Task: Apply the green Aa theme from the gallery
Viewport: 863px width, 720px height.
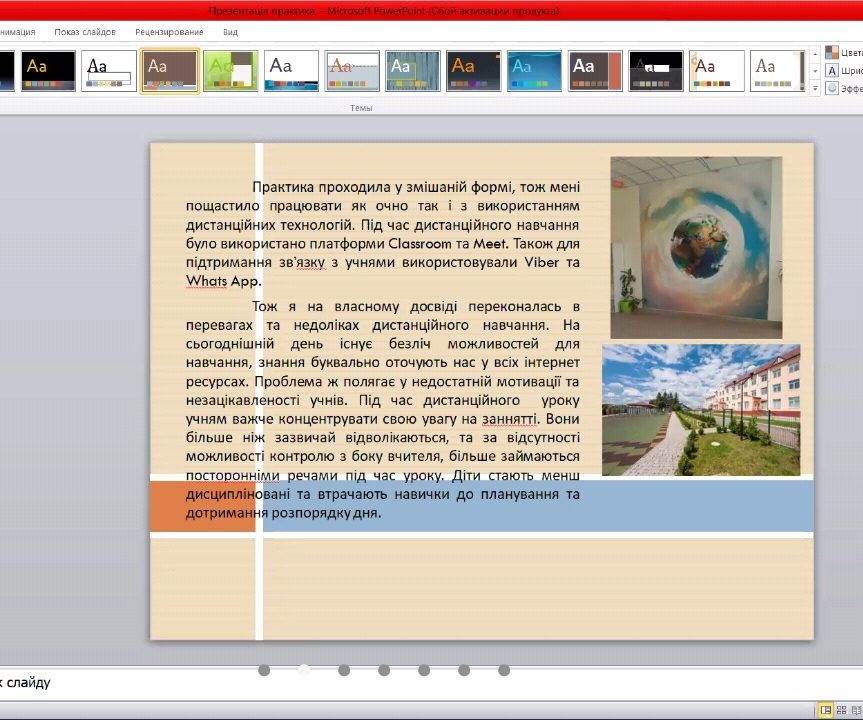Action: coord(232,70)
